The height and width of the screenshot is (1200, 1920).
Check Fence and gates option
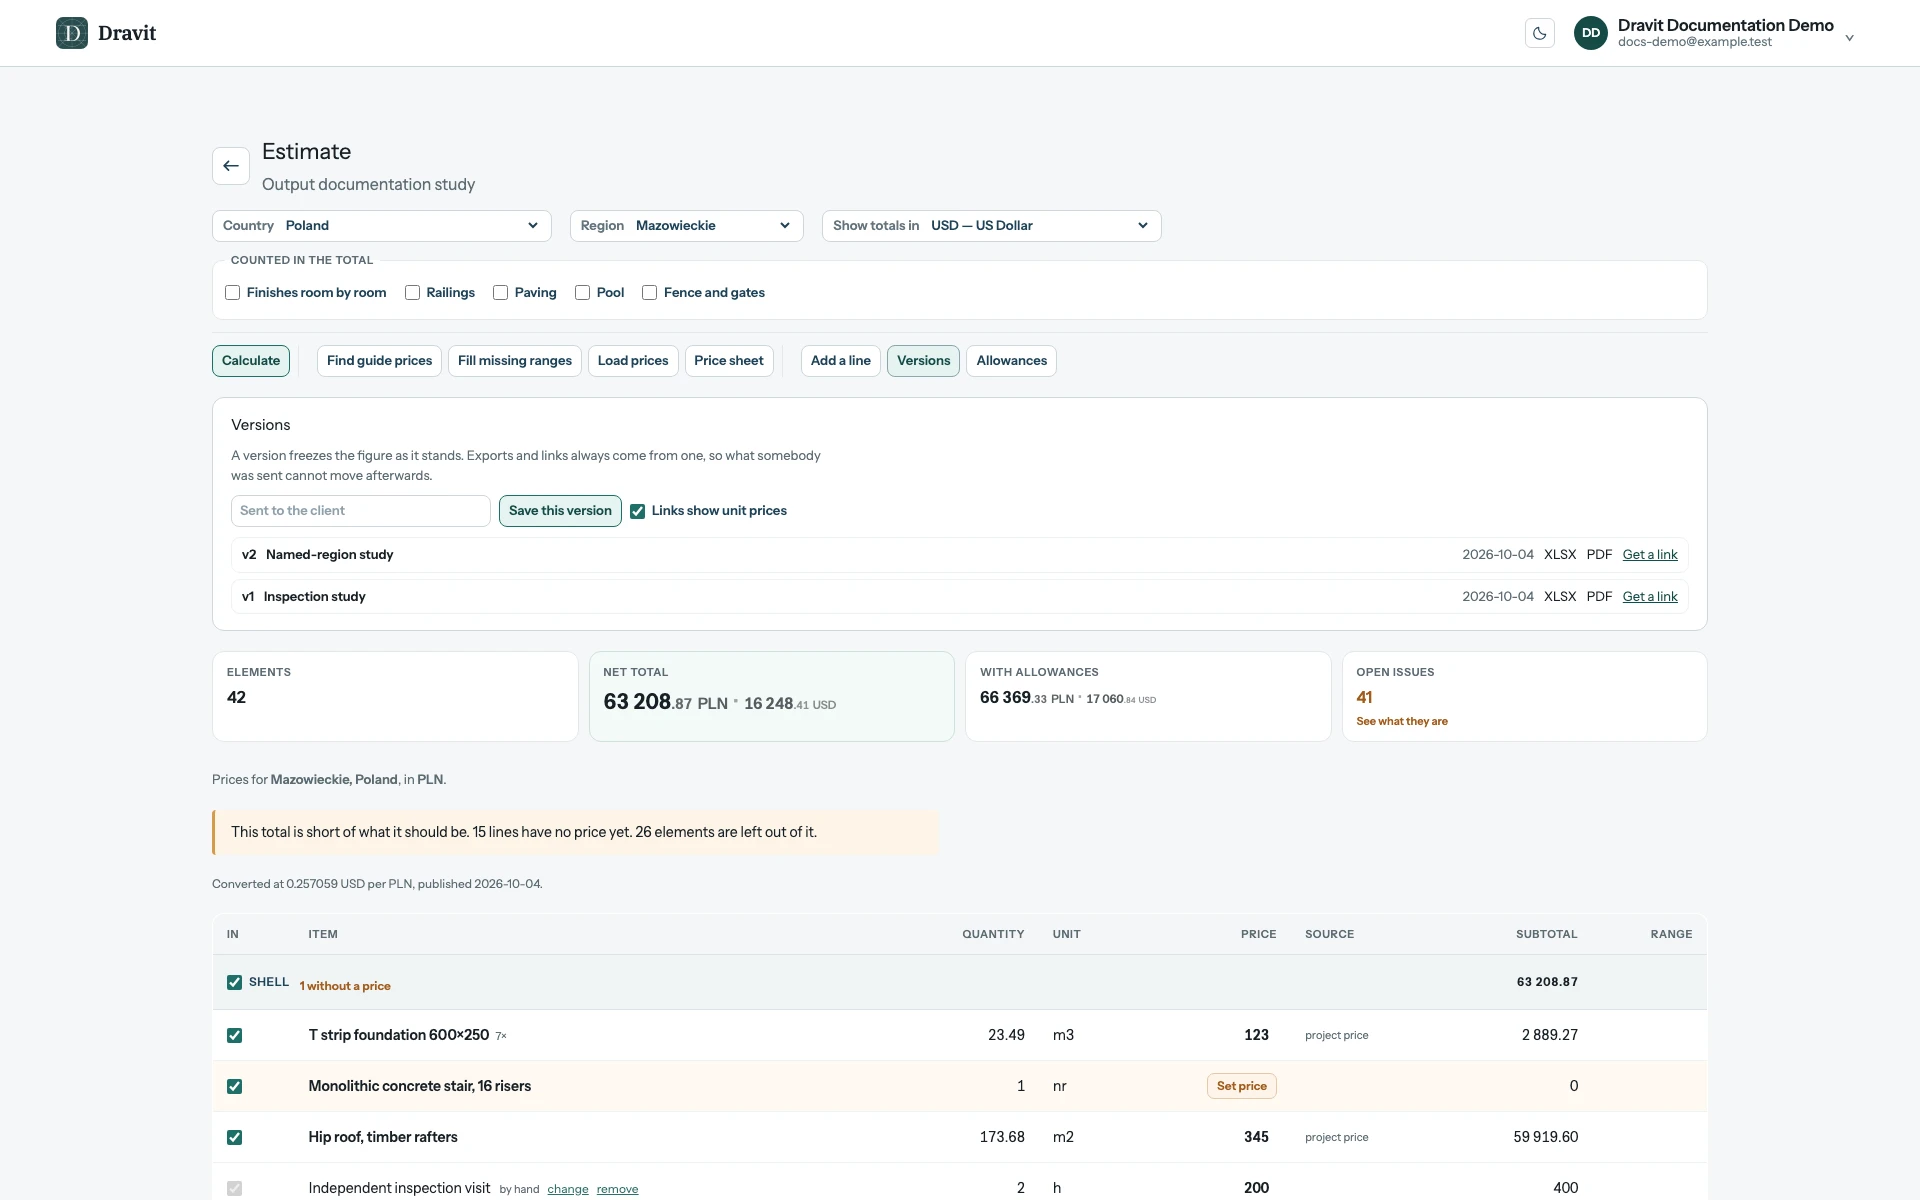(x=650, y=293)
